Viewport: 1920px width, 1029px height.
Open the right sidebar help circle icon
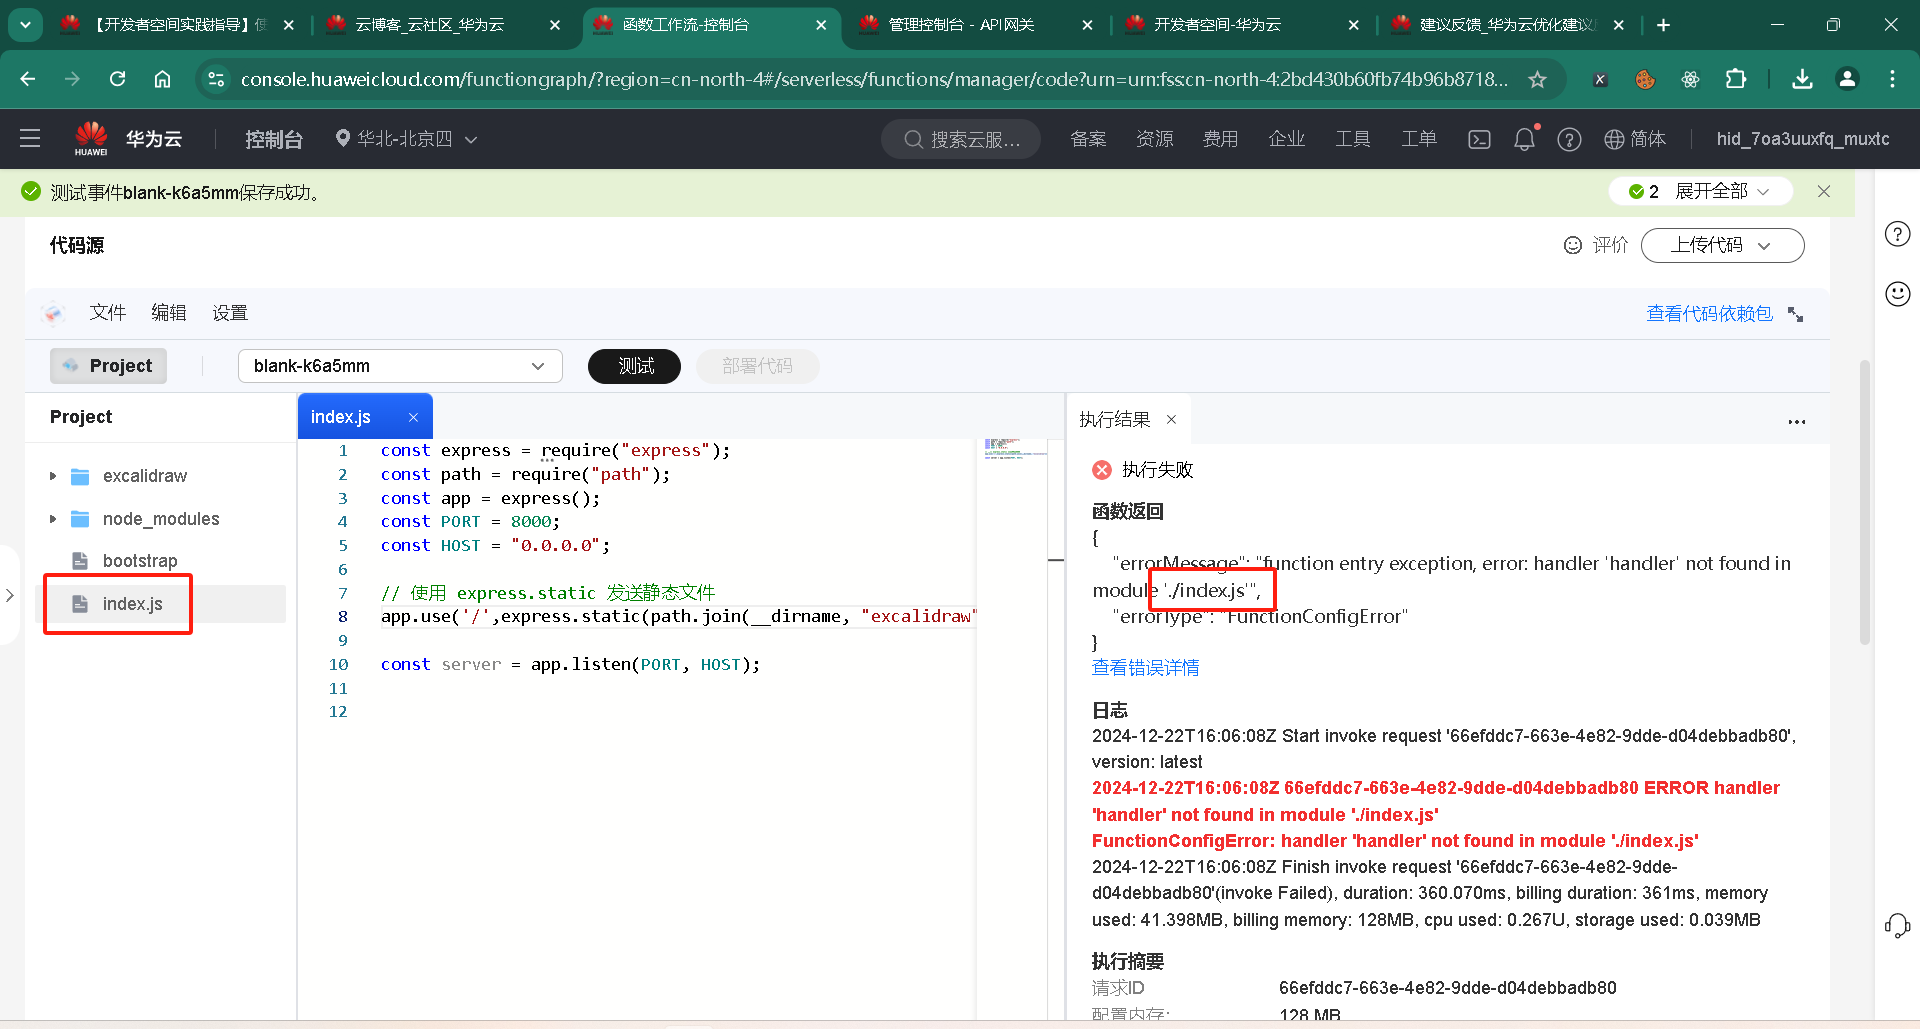(x=1897, y=234)
